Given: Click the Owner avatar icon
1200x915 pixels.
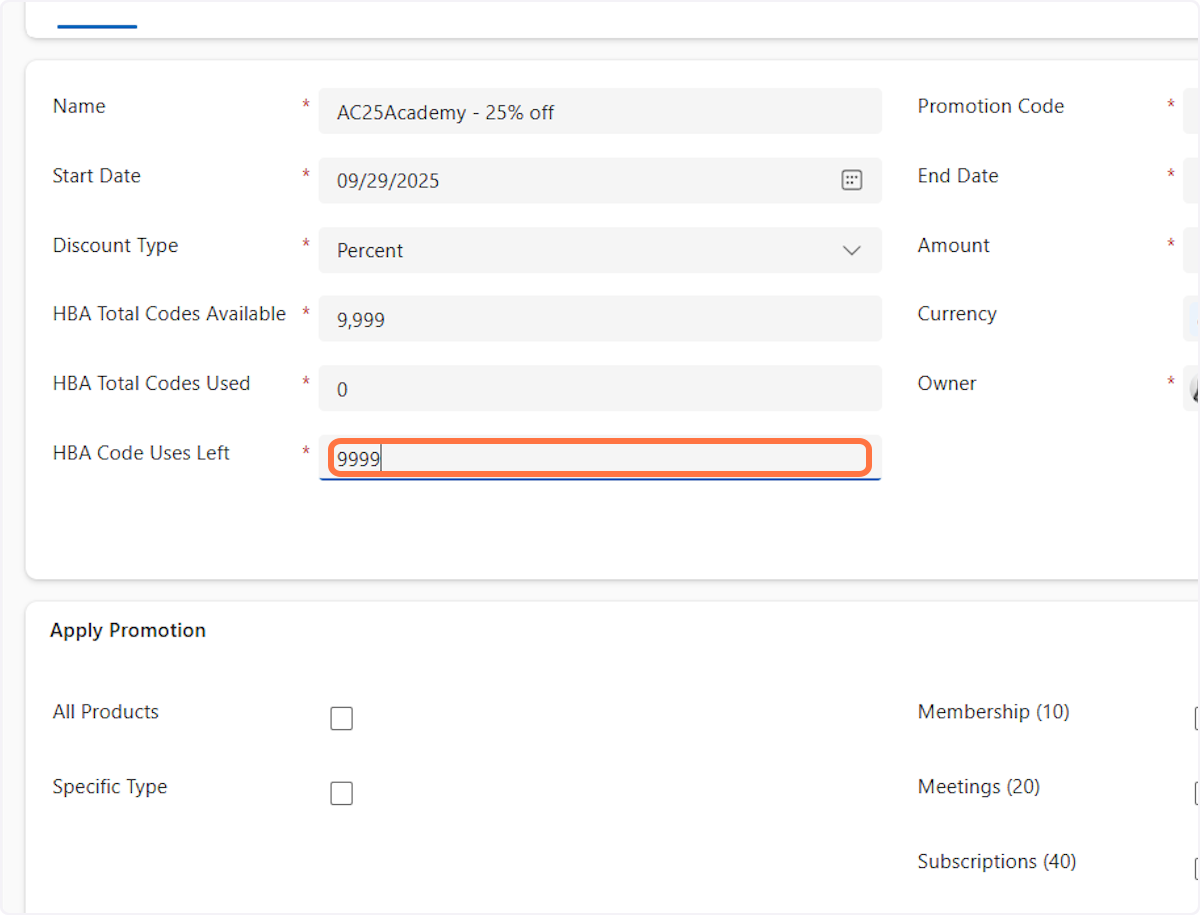Looking at the screenshot, I should tap(1194, 388).
